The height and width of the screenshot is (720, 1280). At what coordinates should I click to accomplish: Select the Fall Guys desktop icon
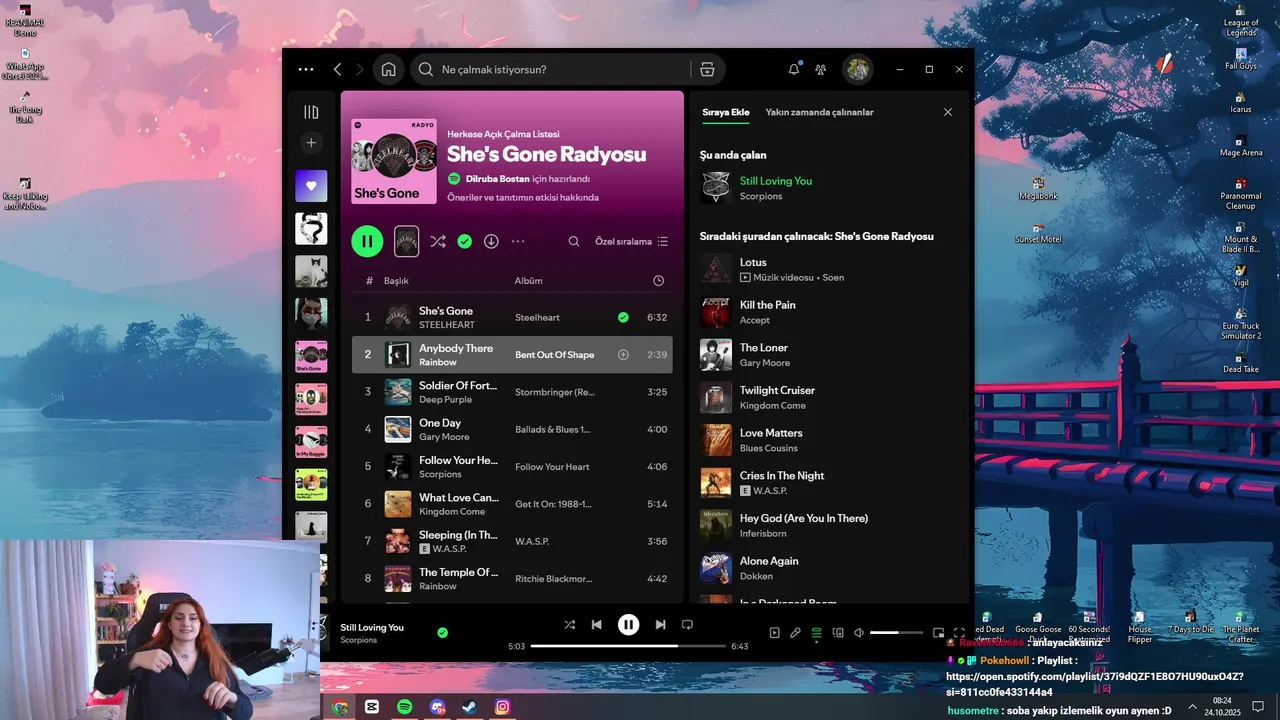[x=1241, y=58]
